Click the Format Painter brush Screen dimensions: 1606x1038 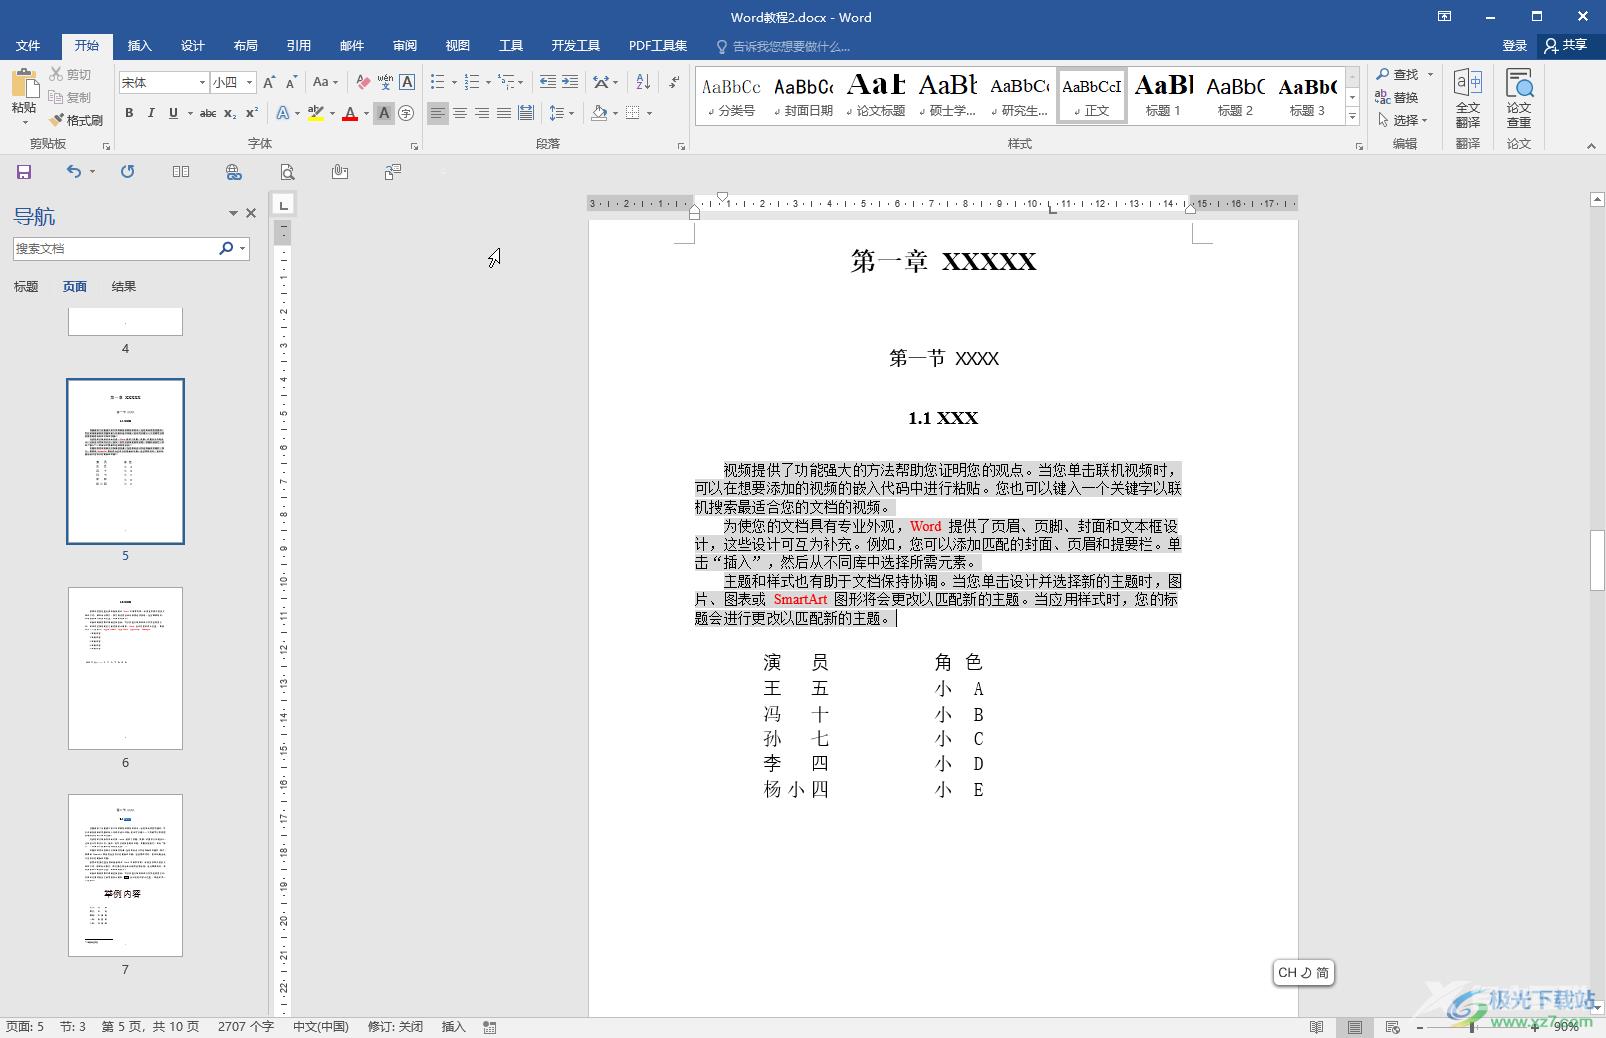tap(77, 120)
